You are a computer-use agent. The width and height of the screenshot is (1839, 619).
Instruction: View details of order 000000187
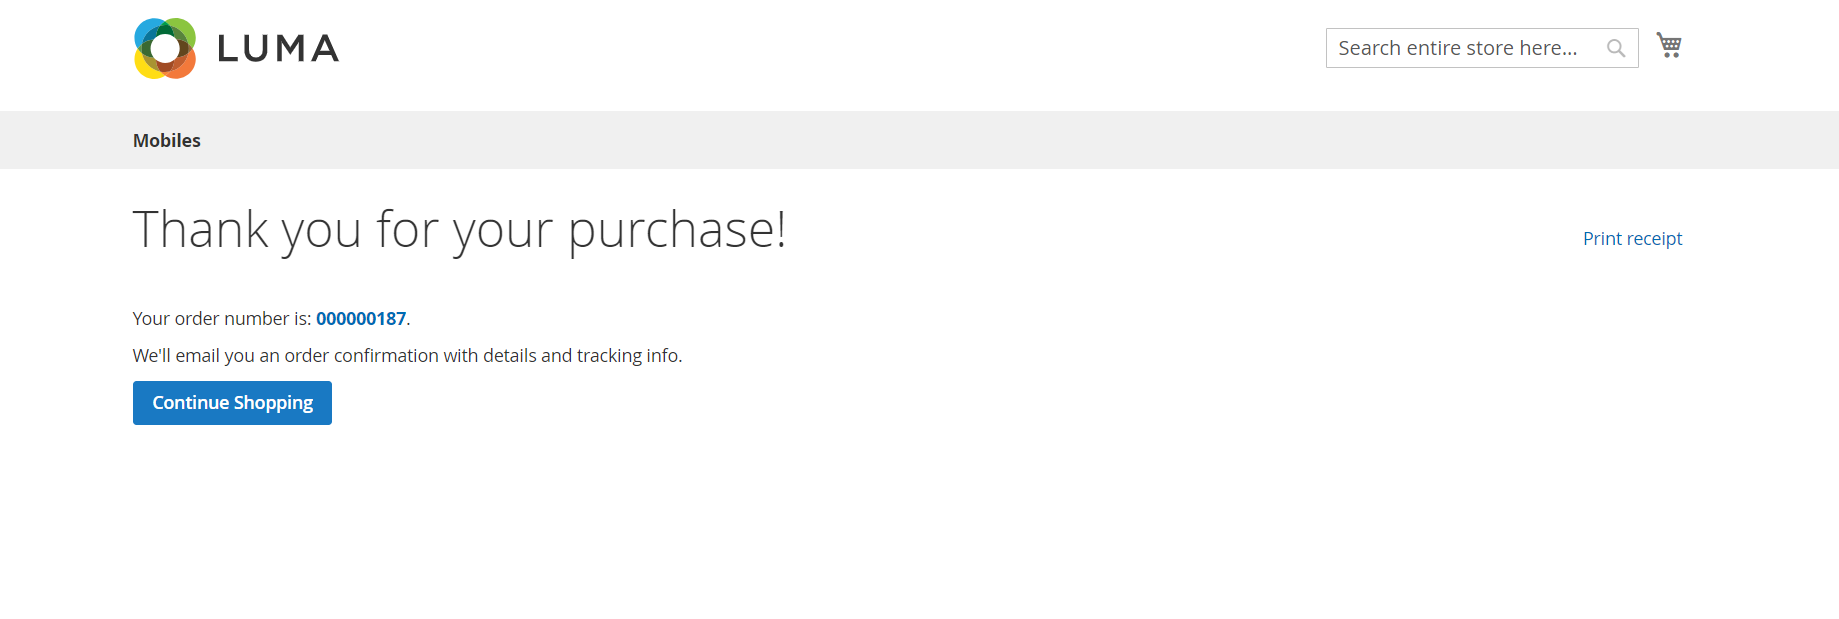tap(361, 319)
